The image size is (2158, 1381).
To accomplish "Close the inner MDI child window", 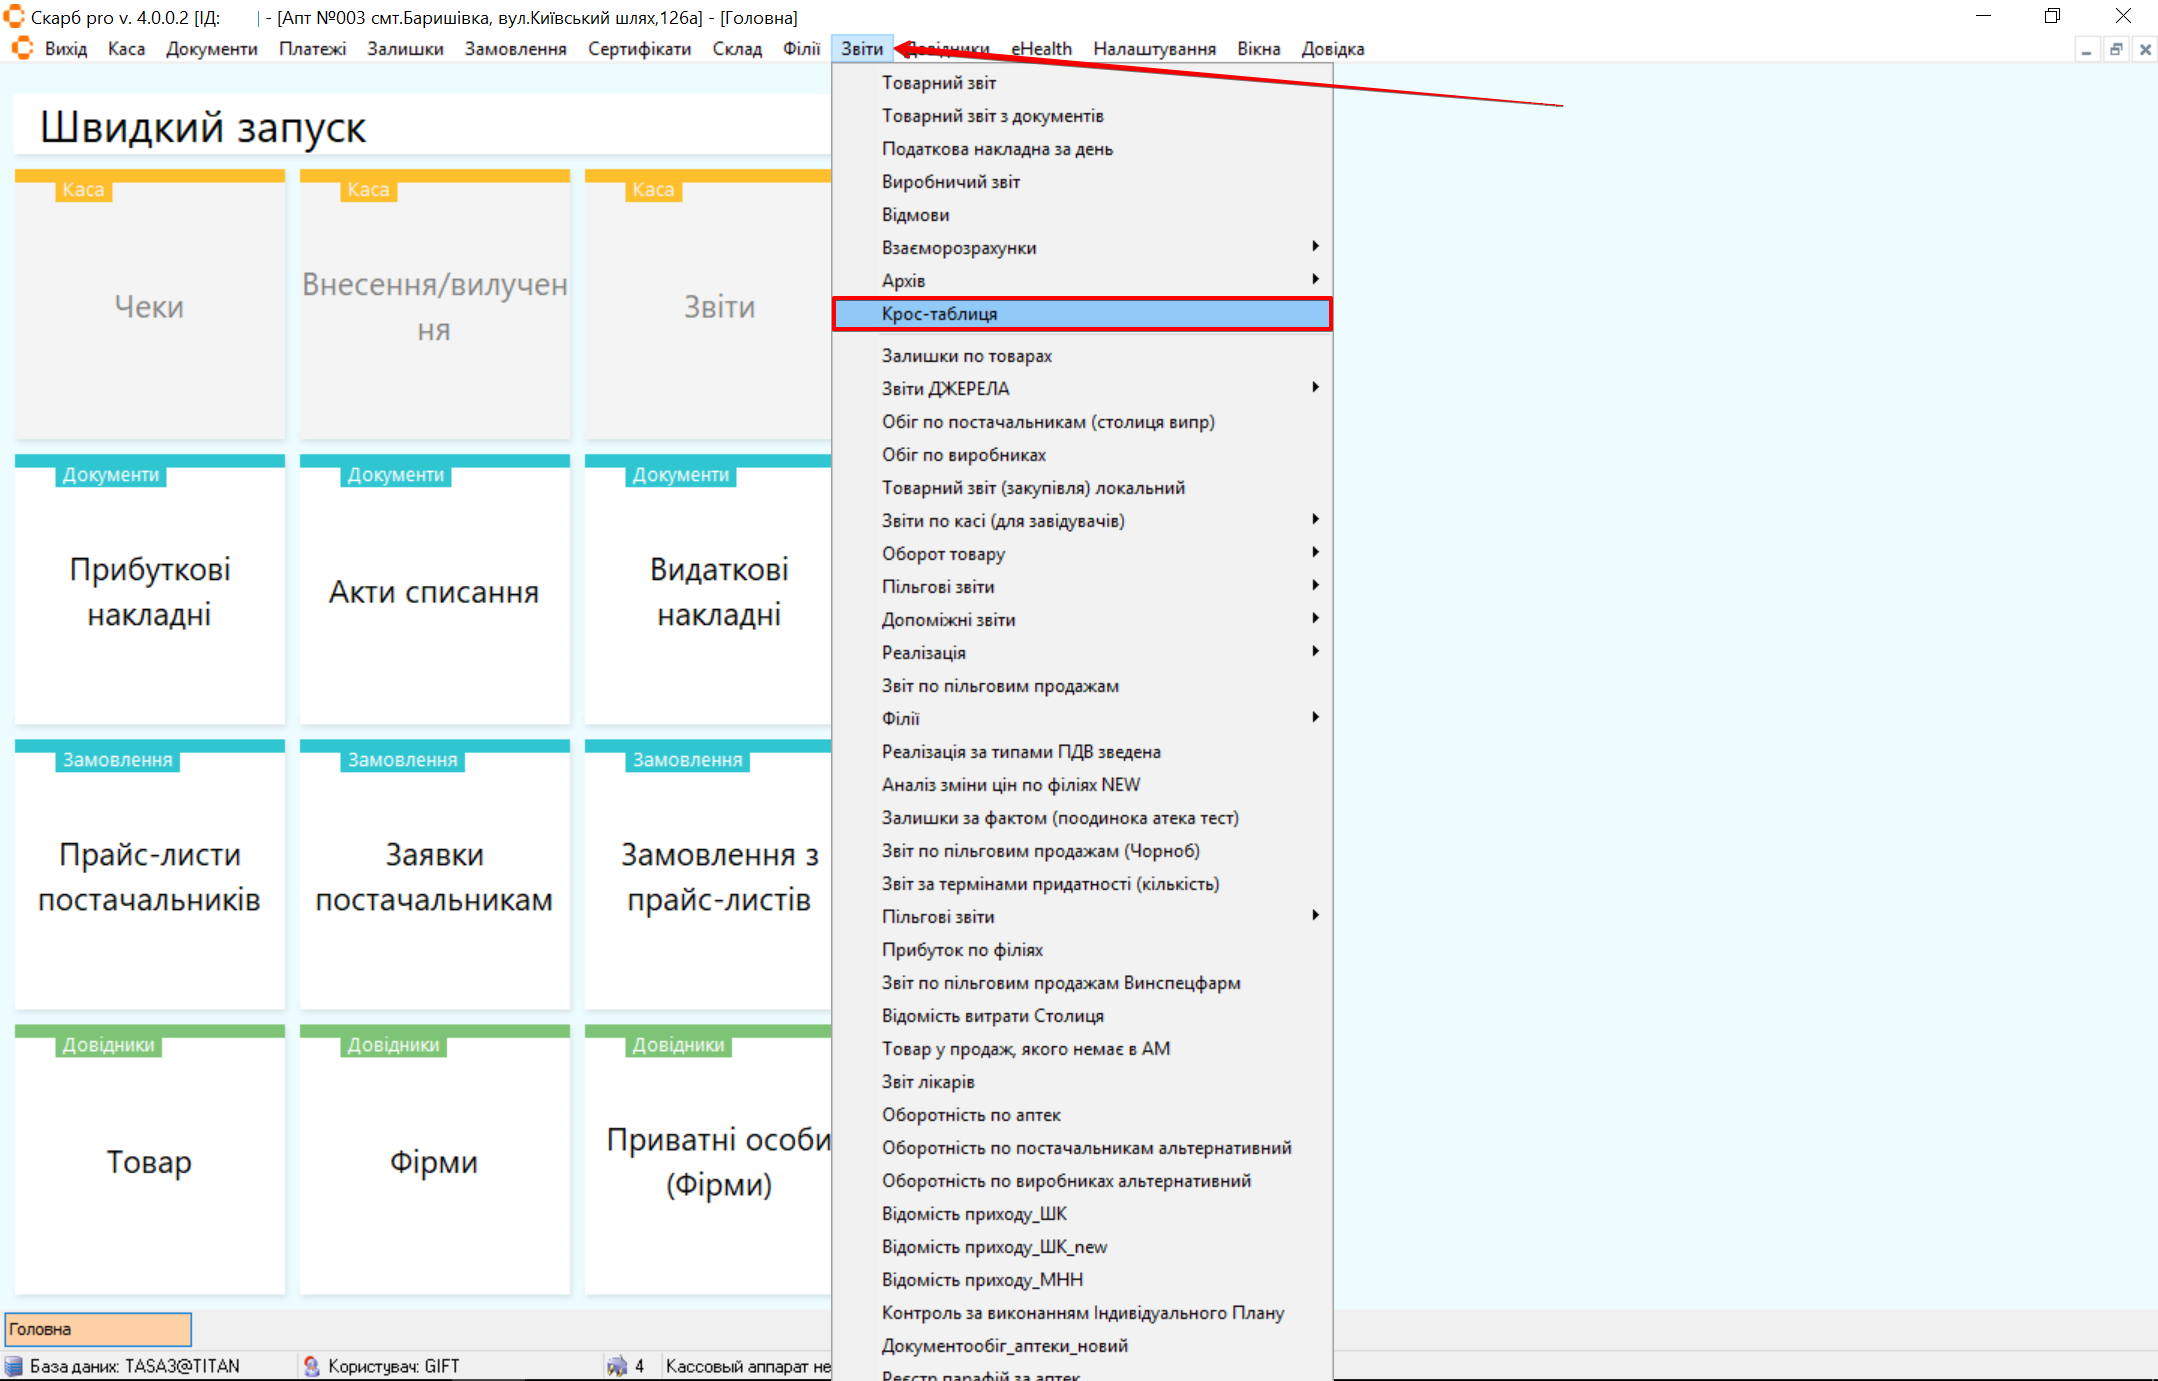I will (2145, 49).
